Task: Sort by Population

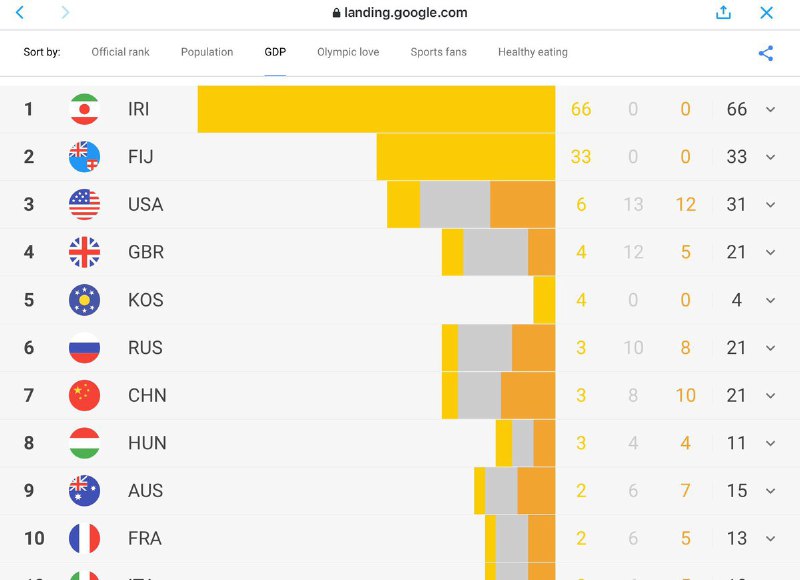Action: click(x=207, y=52)
